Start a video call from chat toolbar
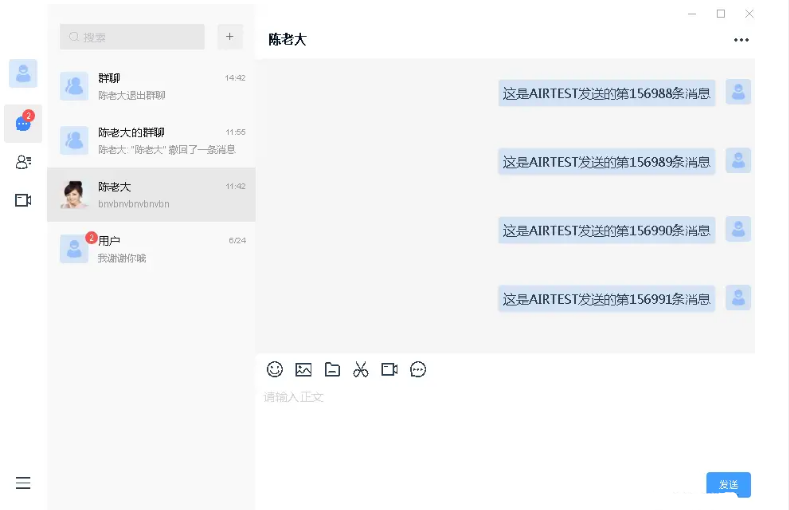This screenshot has height=510, width=789. [x=389, y=370]
